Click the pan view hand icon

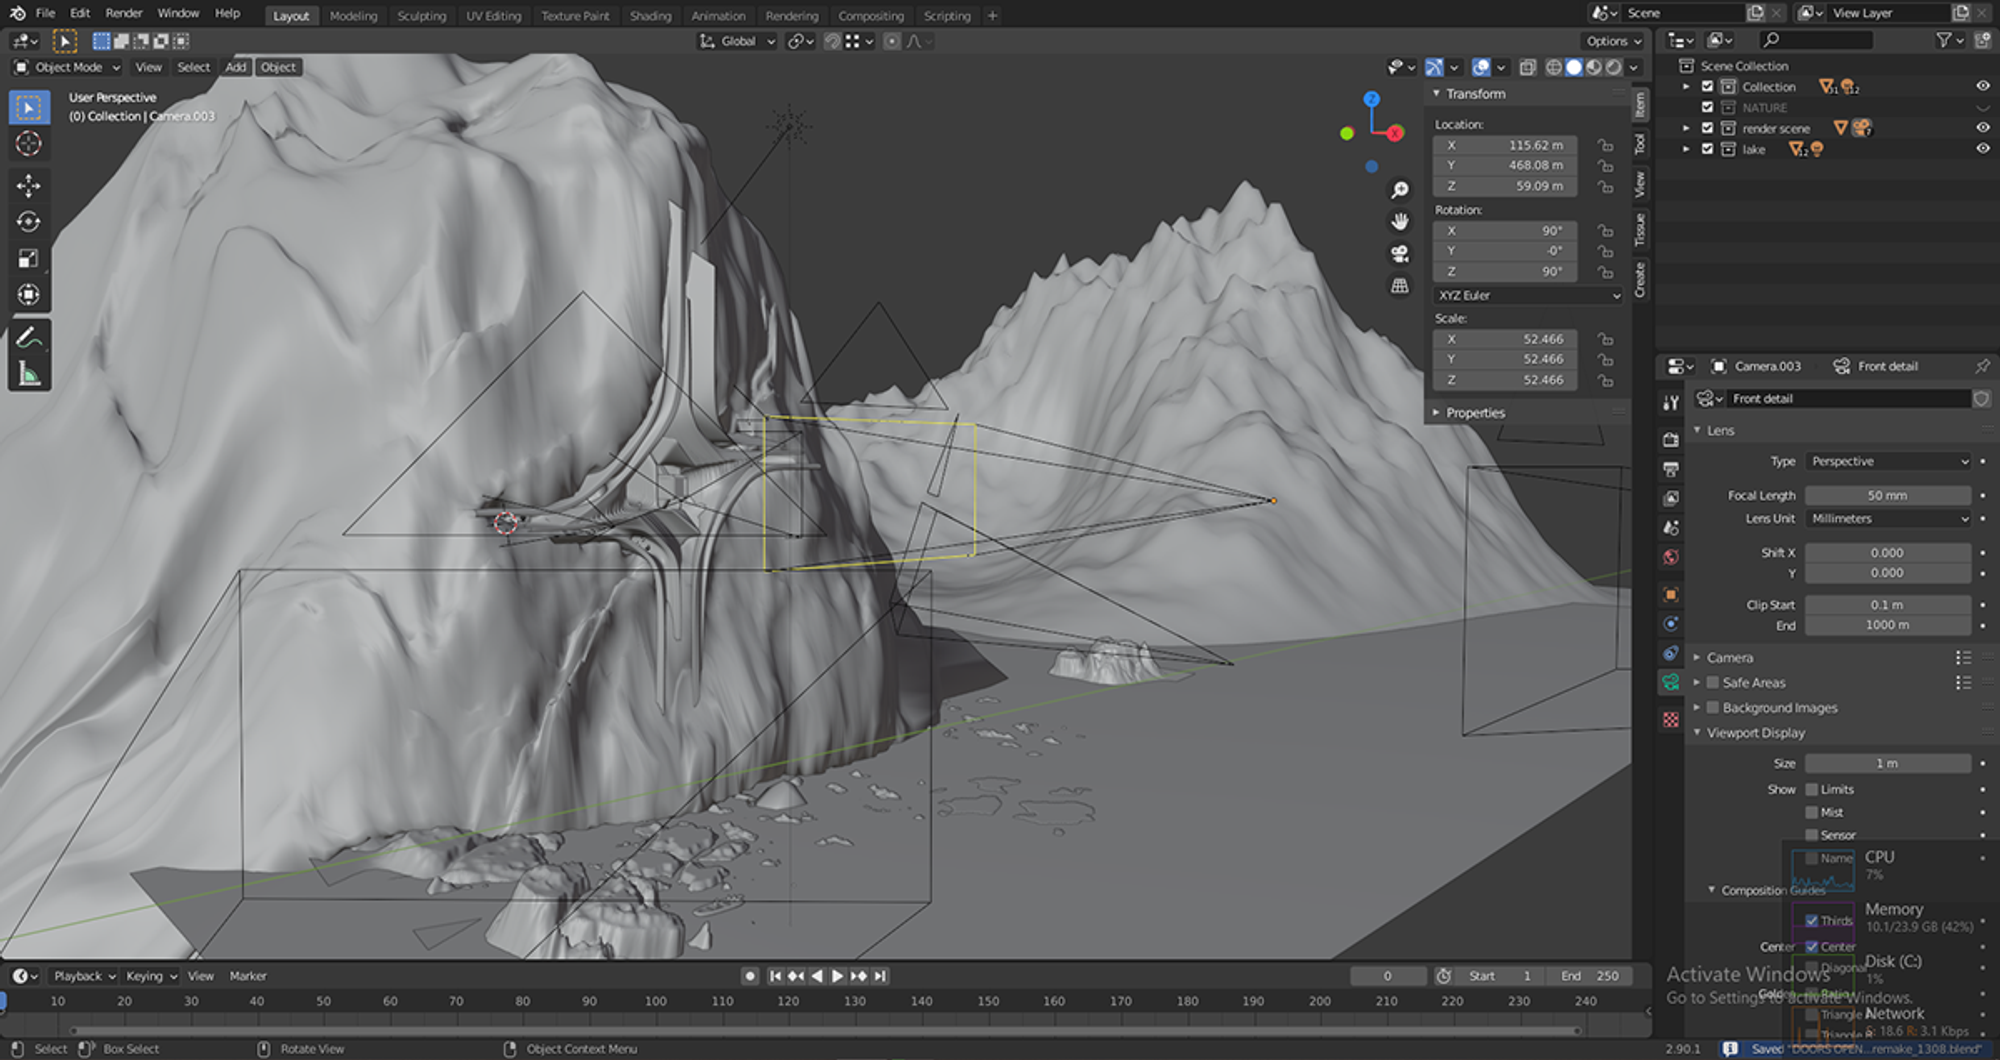click(1400, 221)
